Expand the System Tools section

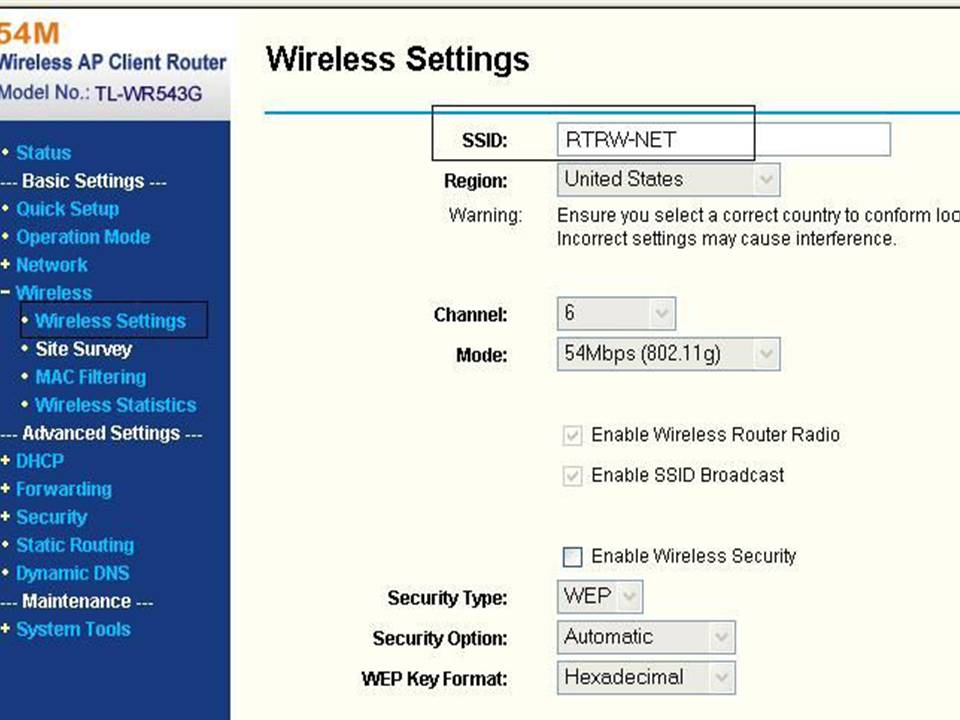tap(73, 629)
